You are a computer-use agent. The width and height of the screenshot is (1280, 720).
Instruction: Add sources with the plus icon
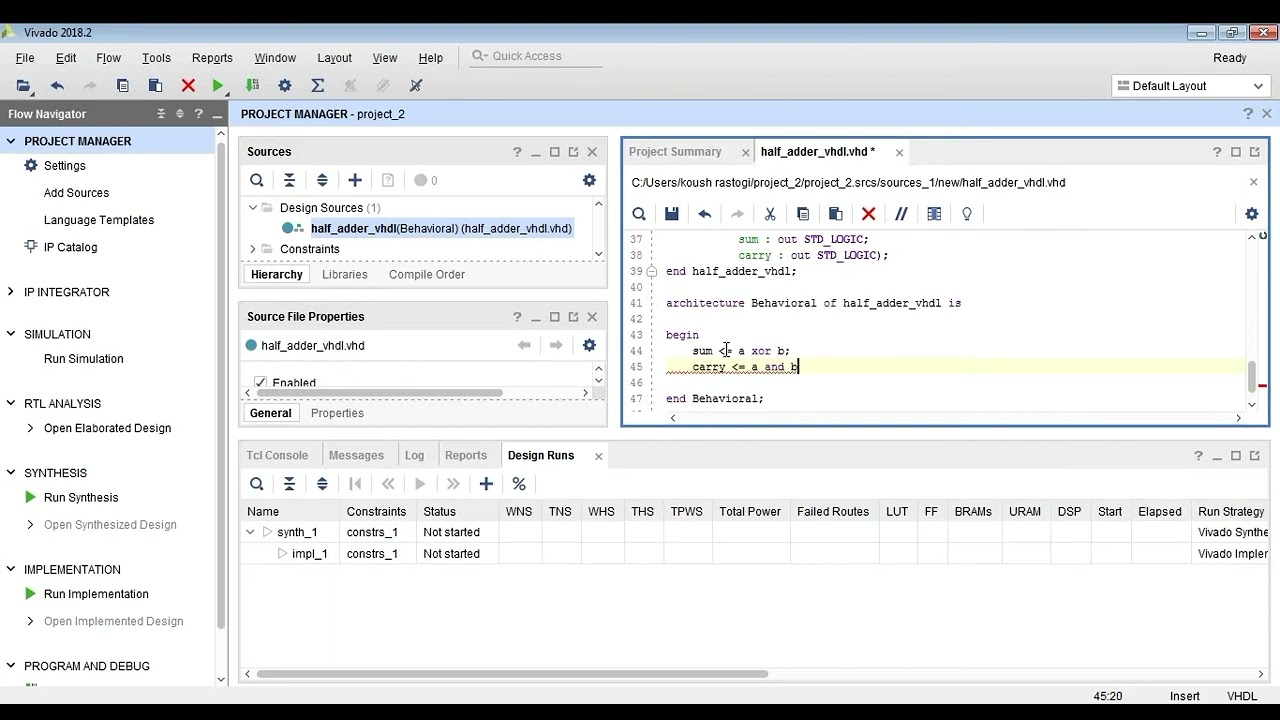355,180
